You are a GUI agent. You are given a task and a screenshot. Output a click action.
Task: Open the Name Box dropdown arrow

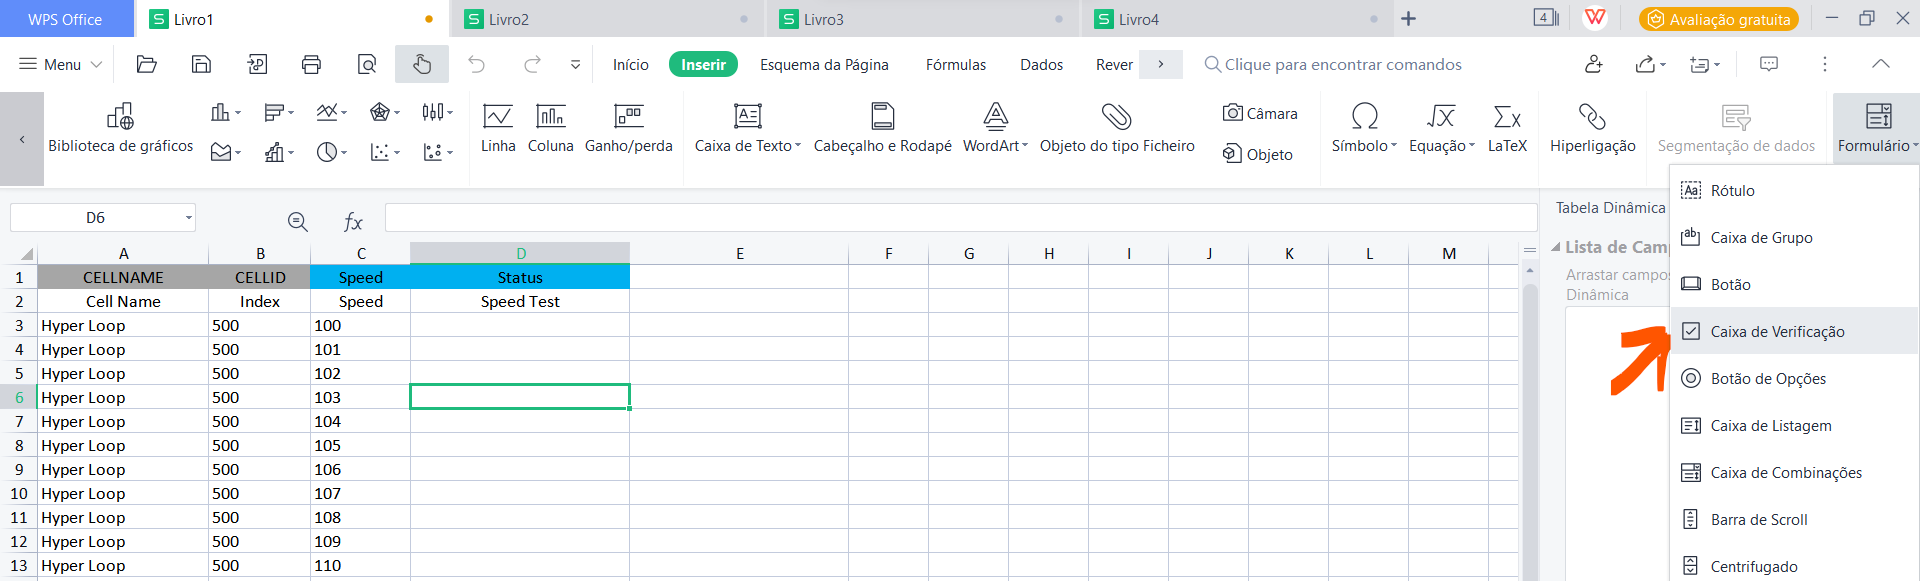click(x=188, y=218)
